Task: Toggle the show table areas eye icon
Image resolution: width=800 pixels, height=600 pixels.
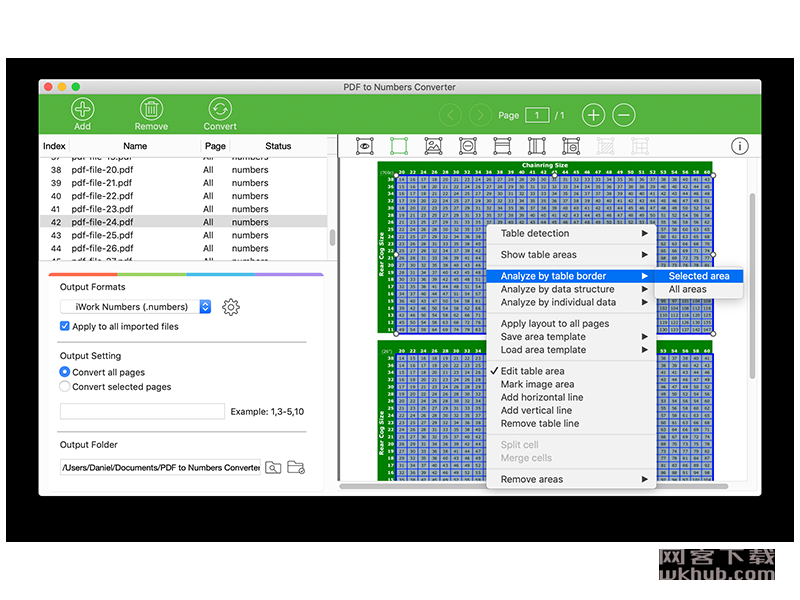Action: [365, 146]
